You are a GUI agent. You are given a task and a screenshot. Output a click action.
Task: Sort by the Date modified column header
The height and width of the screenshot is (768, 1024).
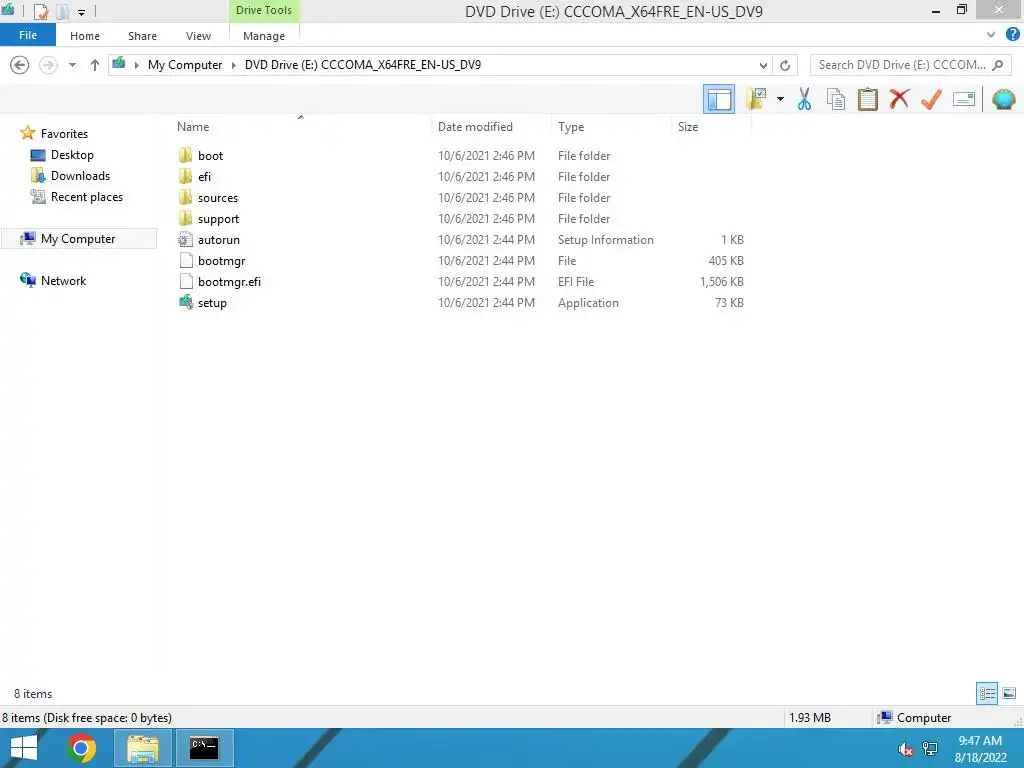coord(475,127)
